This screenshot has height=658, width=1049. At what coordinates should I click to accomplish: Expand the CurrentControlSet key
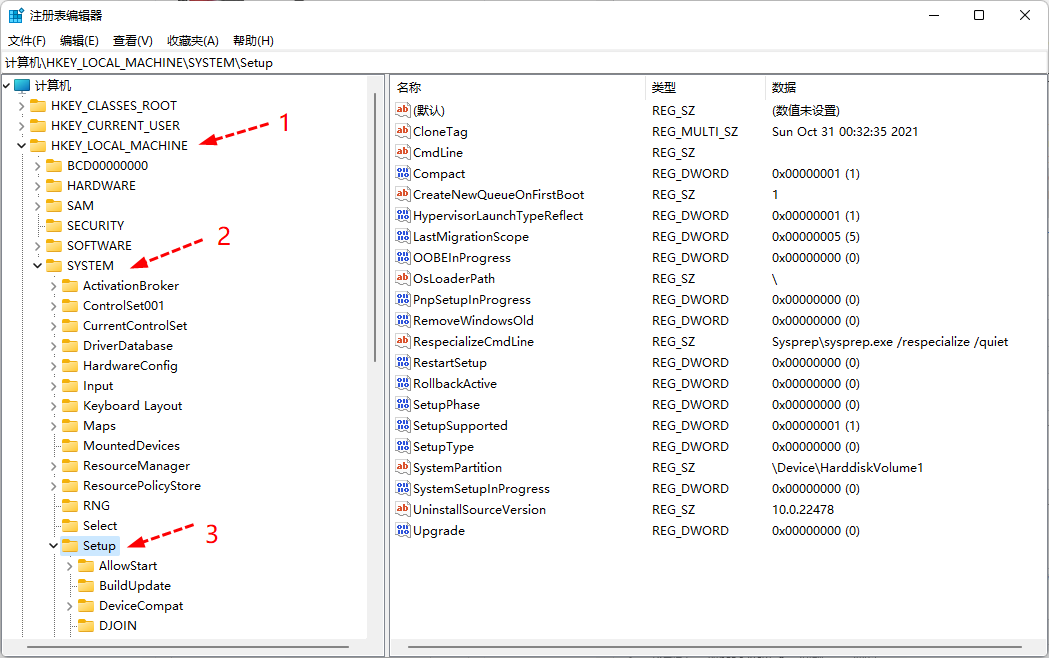pos(54,325)
